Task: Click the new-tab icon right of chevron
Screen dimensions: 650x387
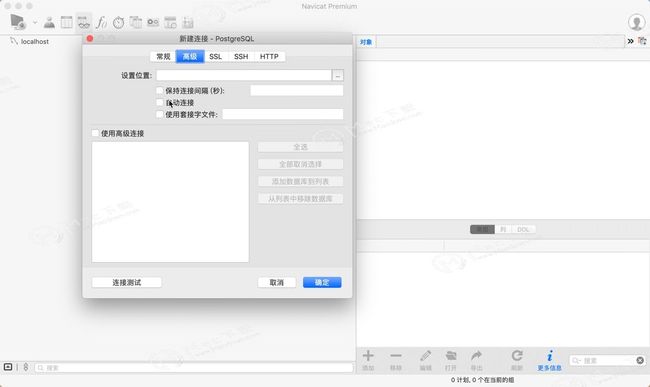Action: [642, 41]
